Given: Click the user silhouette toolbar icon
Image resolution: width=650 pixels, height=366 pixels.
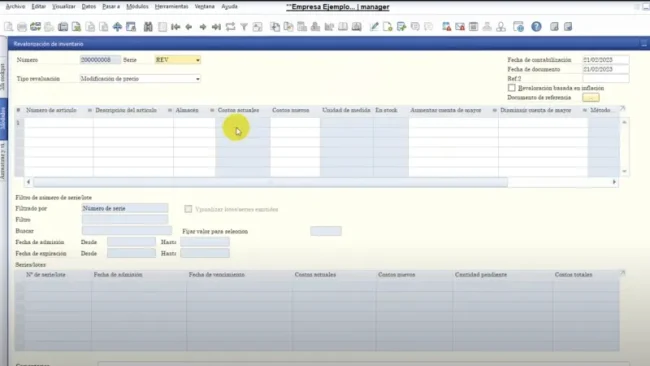Looking at the screenshot, I should [x=501, y=27].
